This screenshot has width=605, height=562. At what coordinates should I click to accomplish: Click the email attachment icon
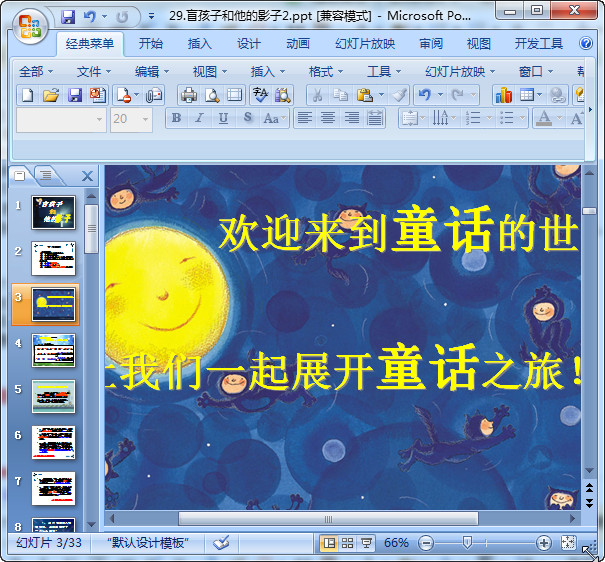pos(154,95)
